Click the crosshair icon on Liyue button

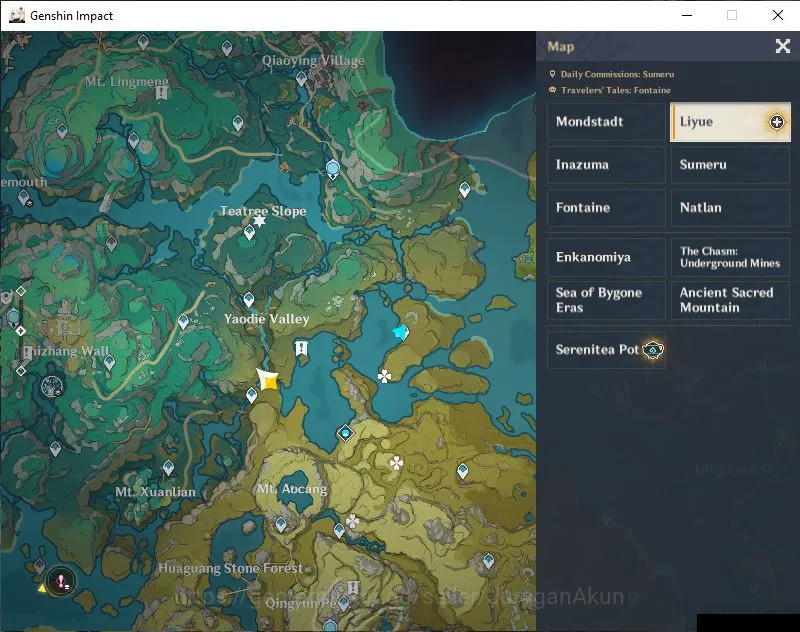[x=777, y=122]
